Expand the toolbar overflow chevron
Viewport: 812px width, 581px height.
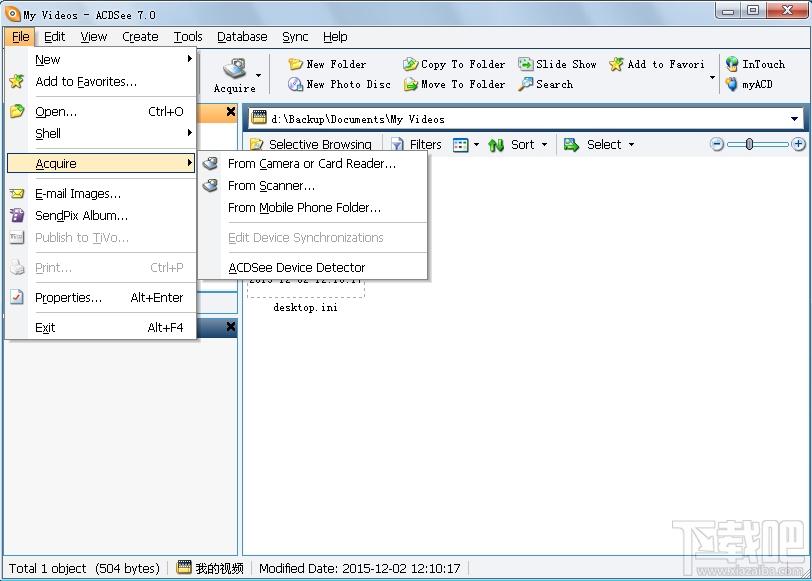point(713,78)
